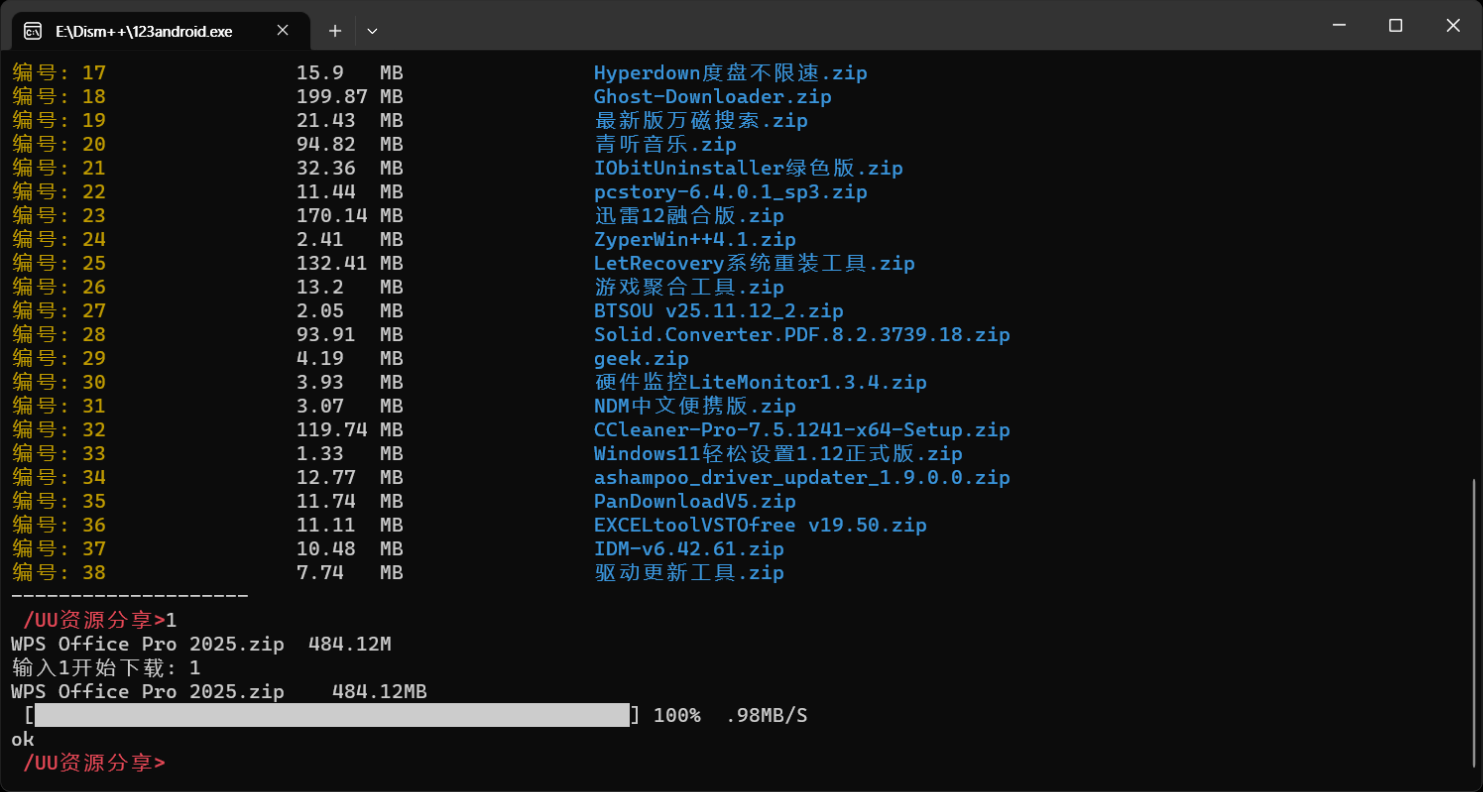Screen dimensions: 1483x792
Task: Click the terminal icon in the tab
Action: tap(32, 31)
